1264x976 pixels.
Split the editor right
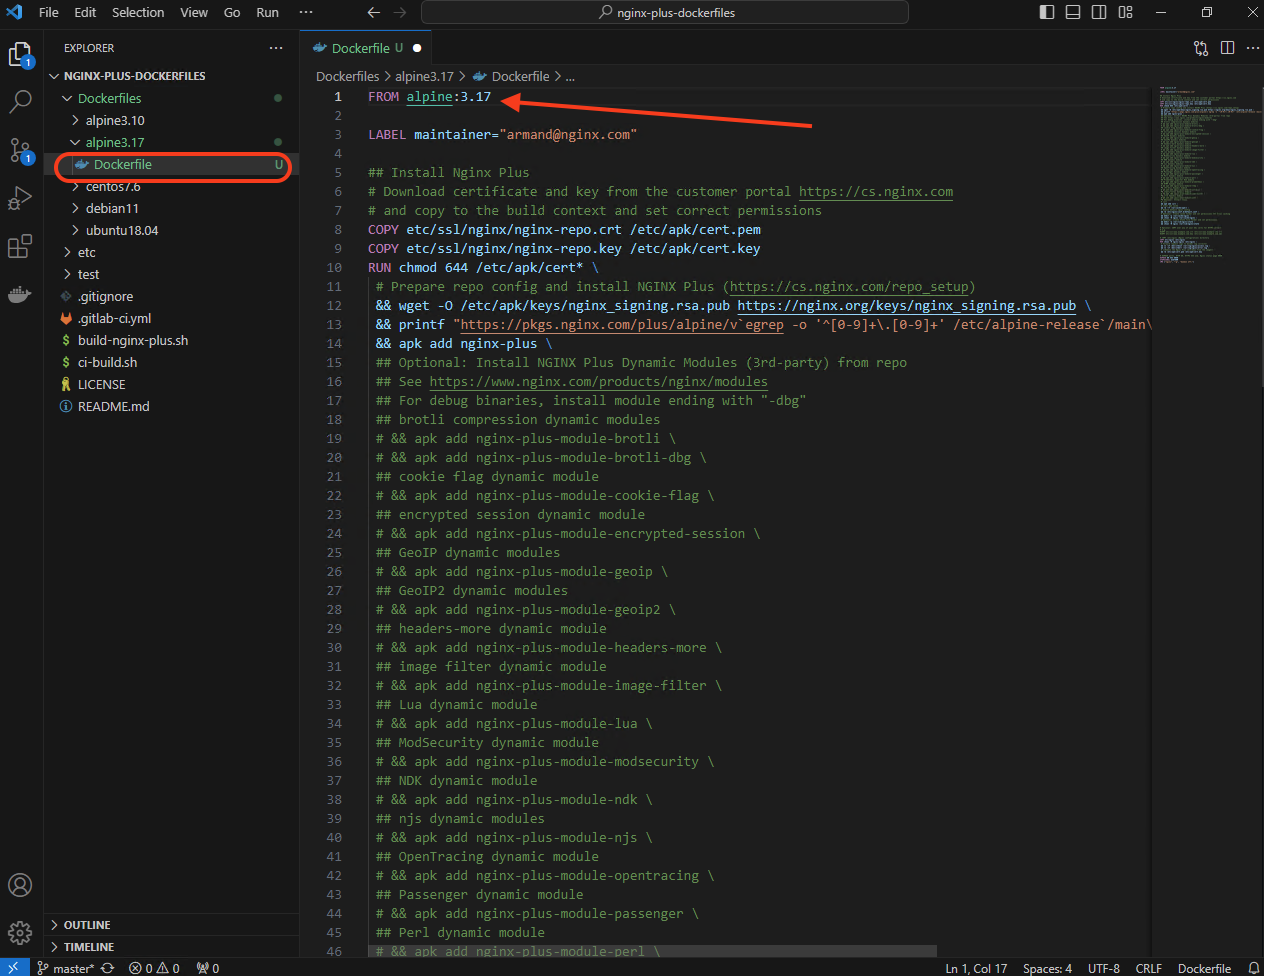point(1227,48)
